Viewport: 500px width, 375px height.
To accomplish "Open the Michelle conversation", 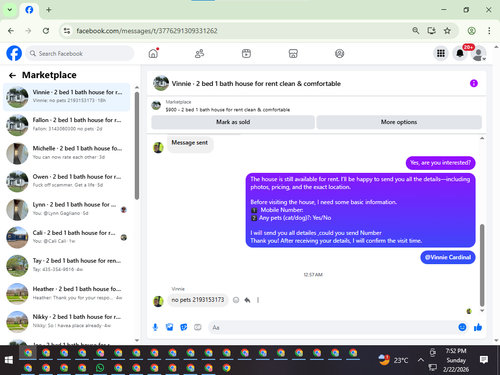I will (x=67, y=153).
